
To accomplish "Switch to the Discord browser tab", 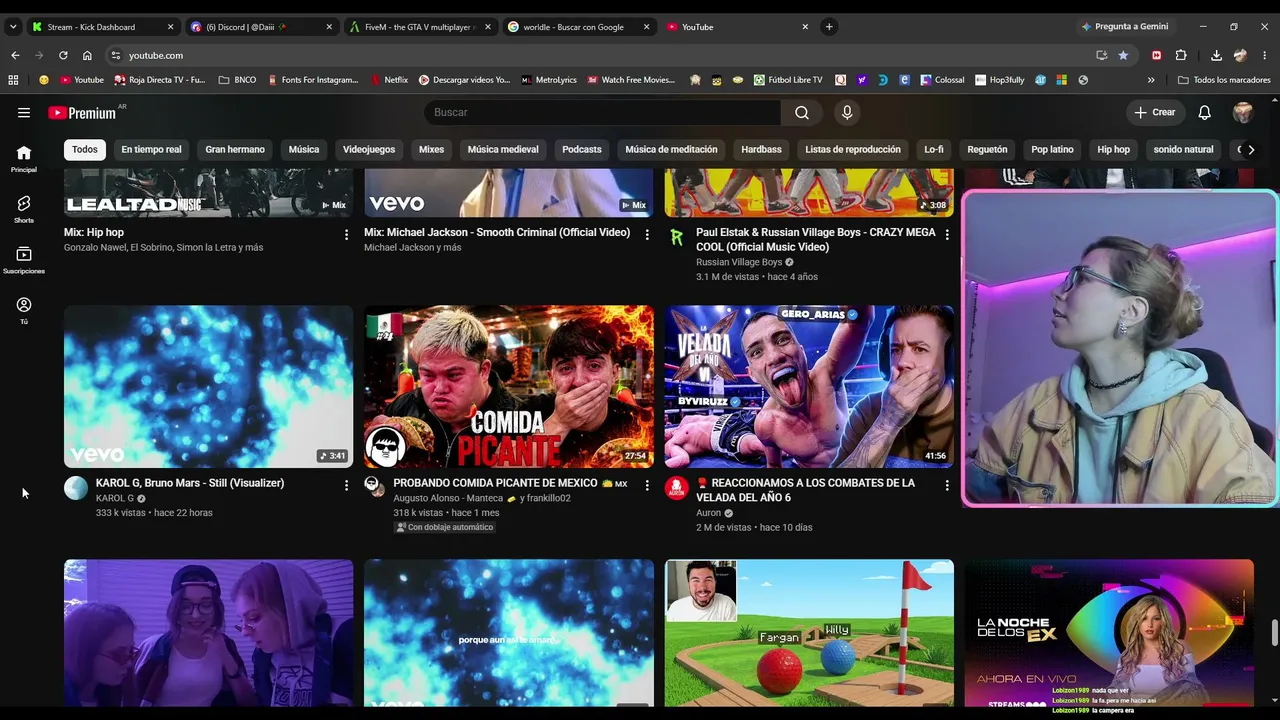I will point(260,27).
